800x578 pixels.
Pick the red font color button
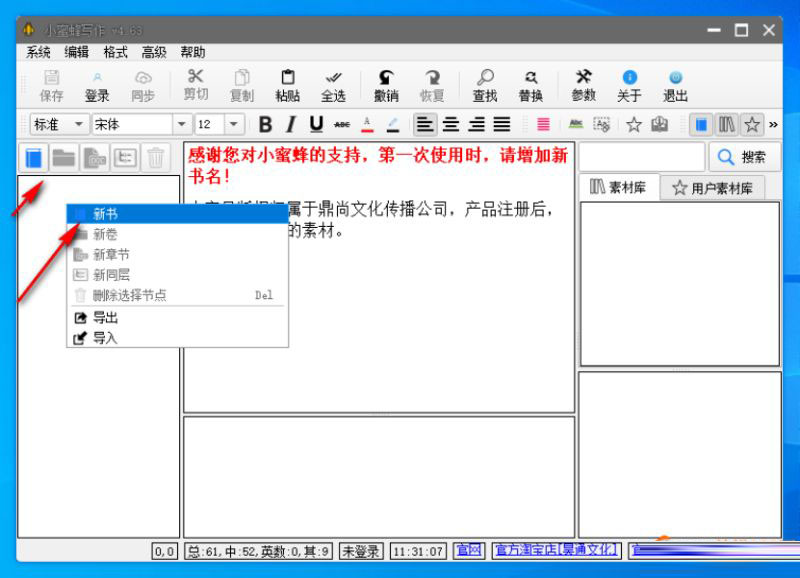point(367,124)
